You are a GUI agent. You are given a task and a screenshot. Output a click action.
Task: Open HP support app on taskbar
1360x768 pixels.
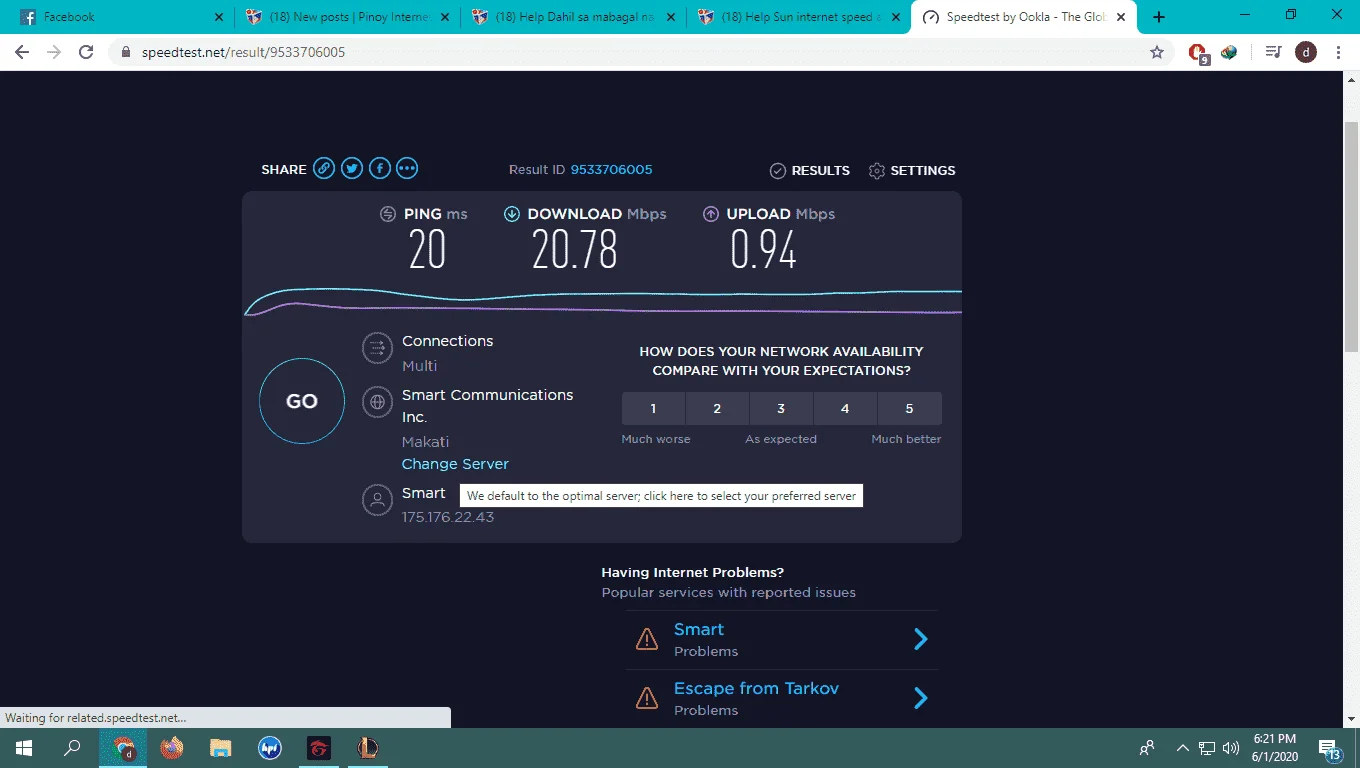269,748
